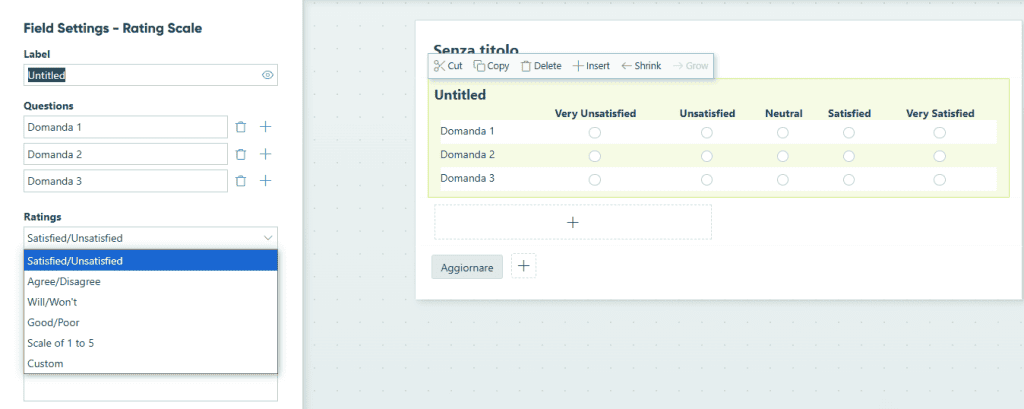Select Very Satisfied for Domanda 3

click(939, 180)
